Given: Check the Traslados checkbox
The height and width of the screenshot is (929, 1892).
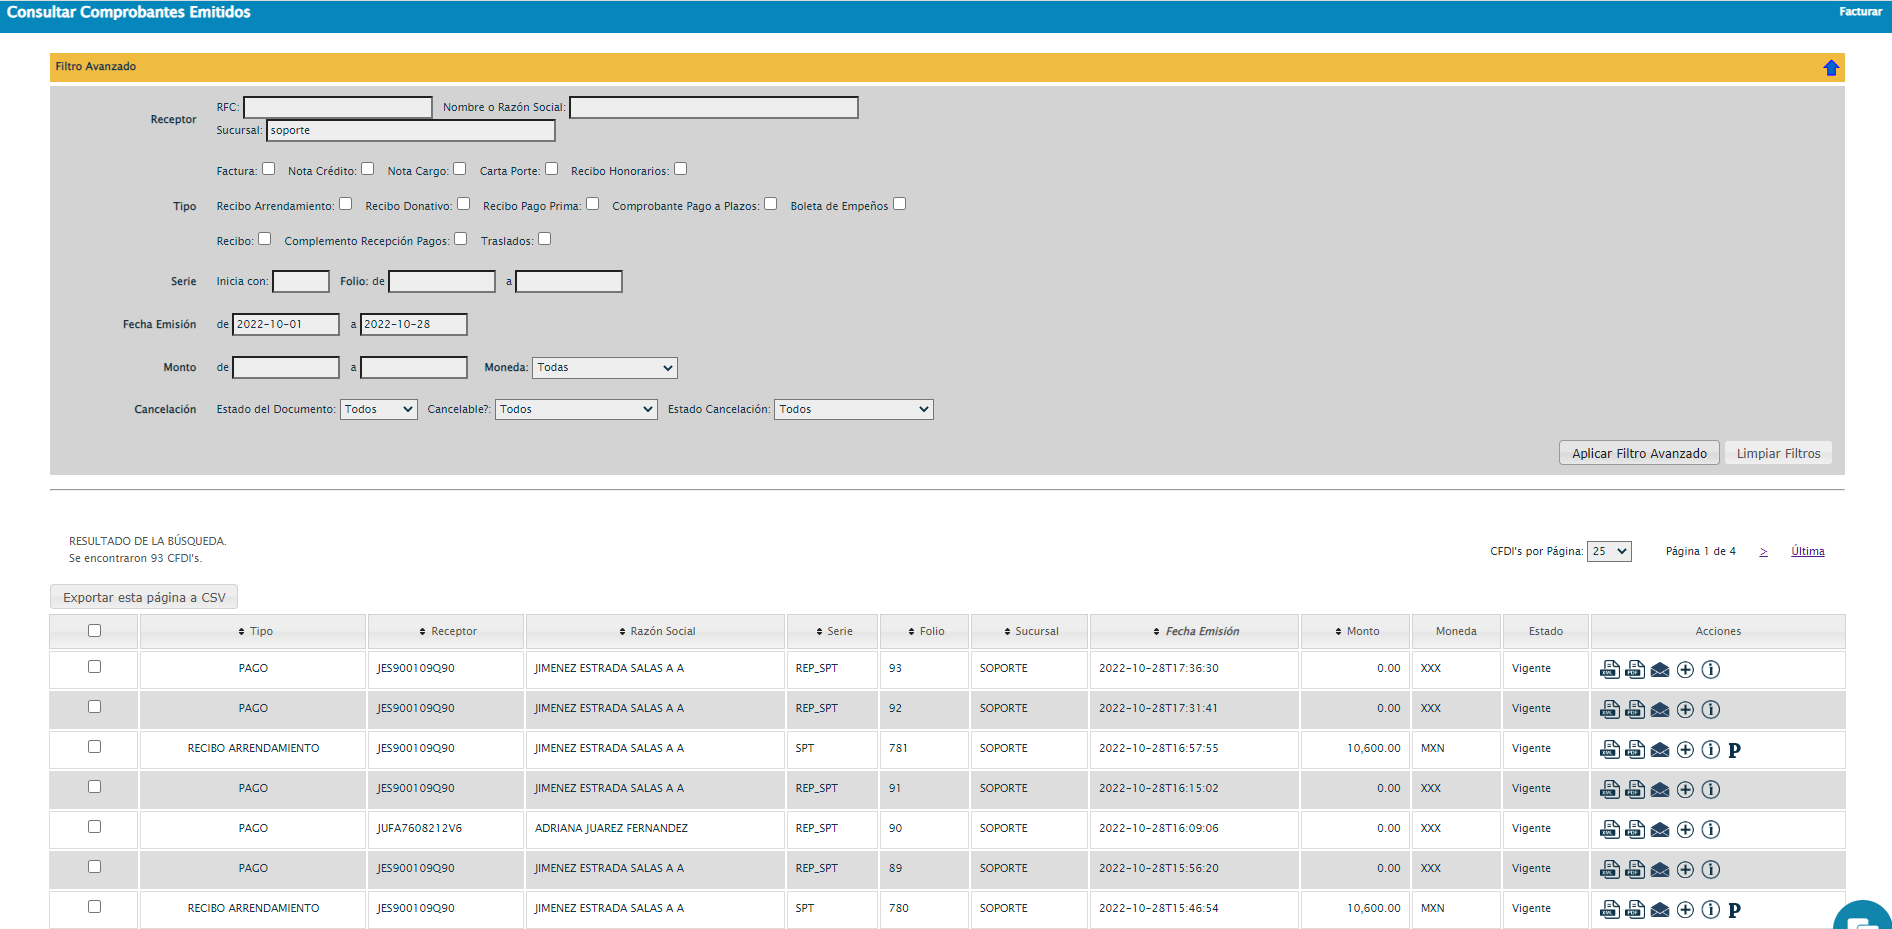Looking at the screenshot, I should click(544, 239).
